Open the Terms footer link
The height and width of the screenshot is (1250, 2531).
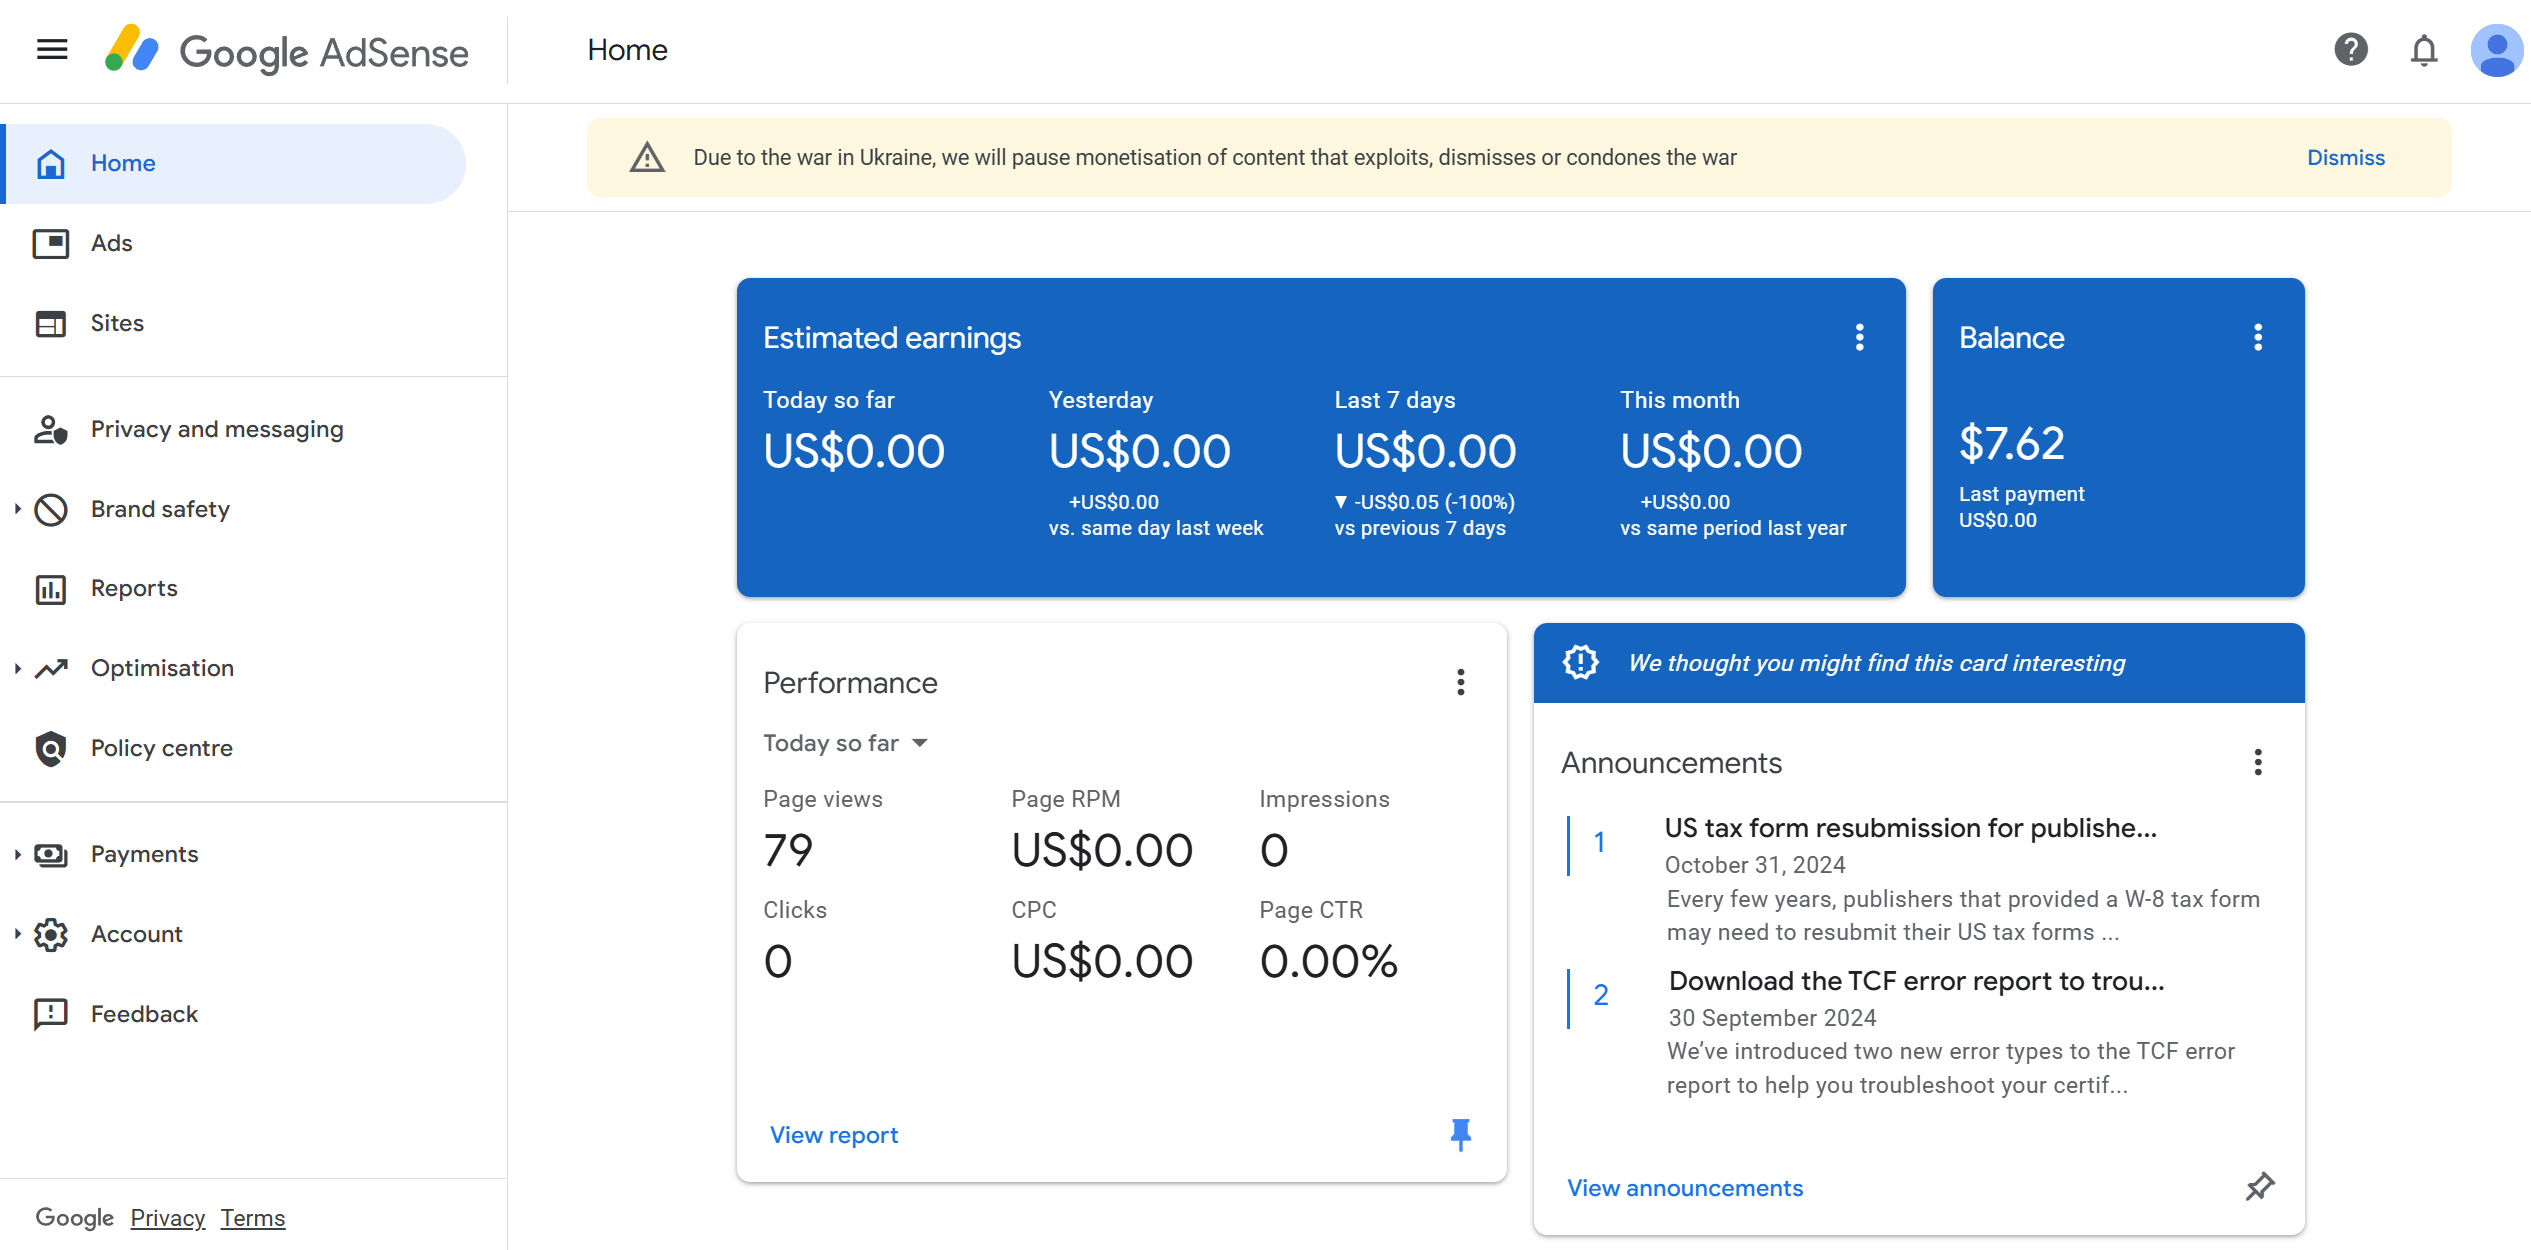click(x=253, y=1218)
